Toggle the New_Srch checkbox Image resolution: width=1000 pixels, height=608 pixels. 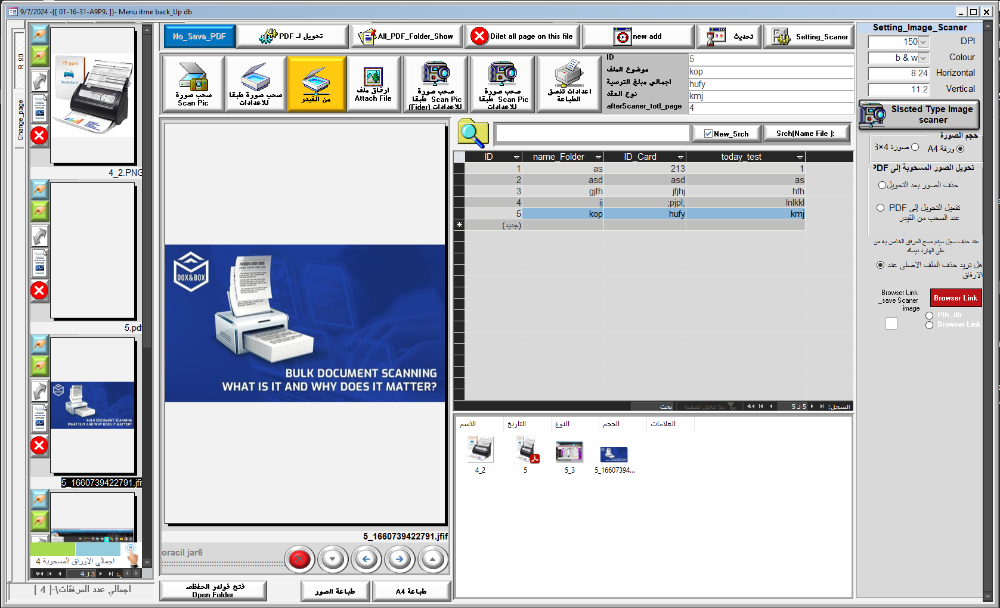(x=708, y=133)
